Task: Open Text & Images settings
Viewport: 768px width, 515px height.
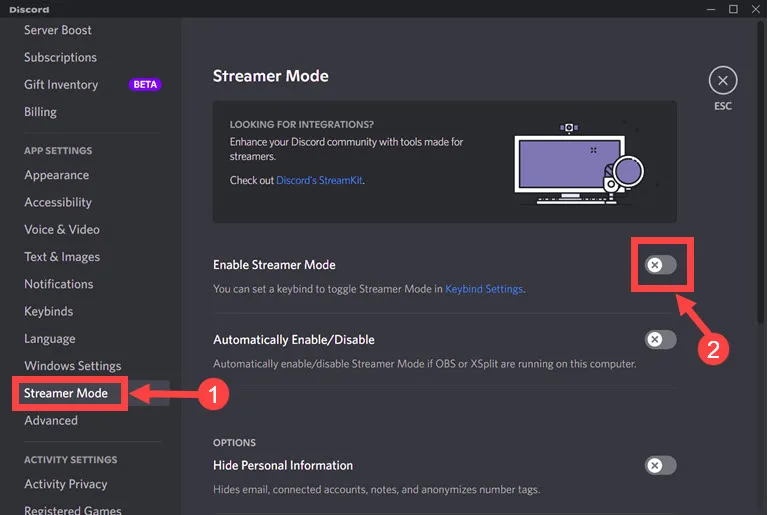Action: pyautogui.click(x=62, y=257)
